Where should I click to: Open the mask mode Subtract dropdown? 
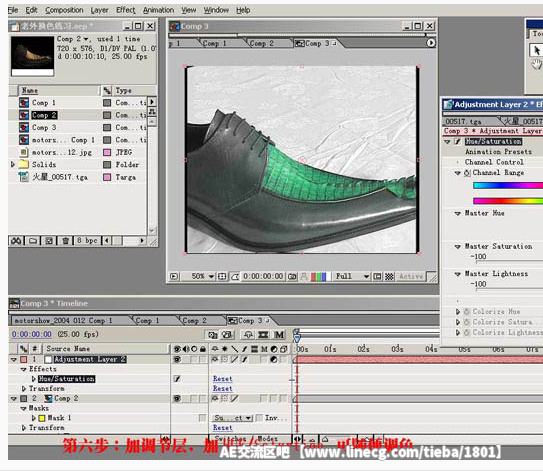(232, 418)
